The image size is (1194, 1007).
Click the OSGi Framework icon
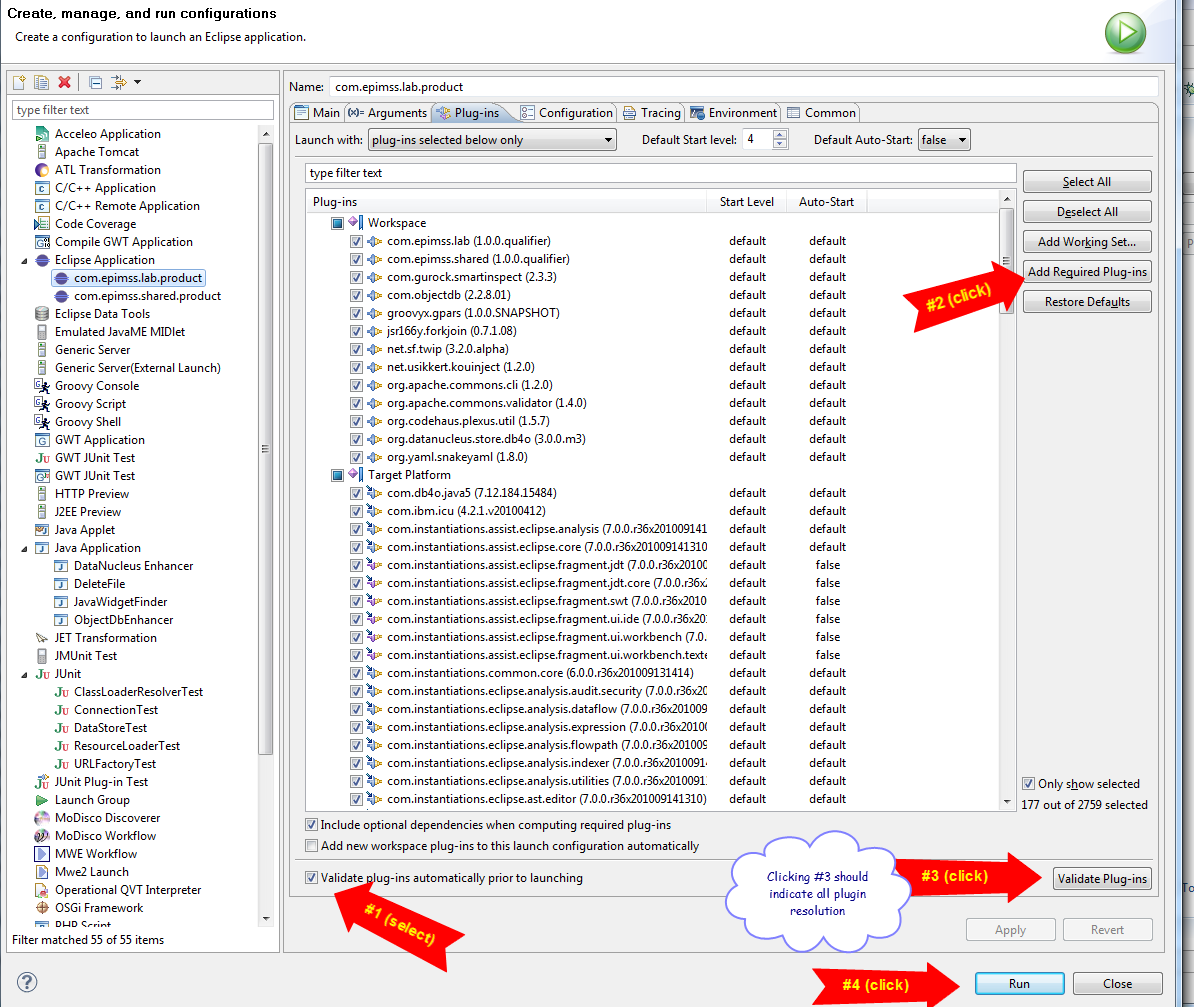click(x=42, y=908)
